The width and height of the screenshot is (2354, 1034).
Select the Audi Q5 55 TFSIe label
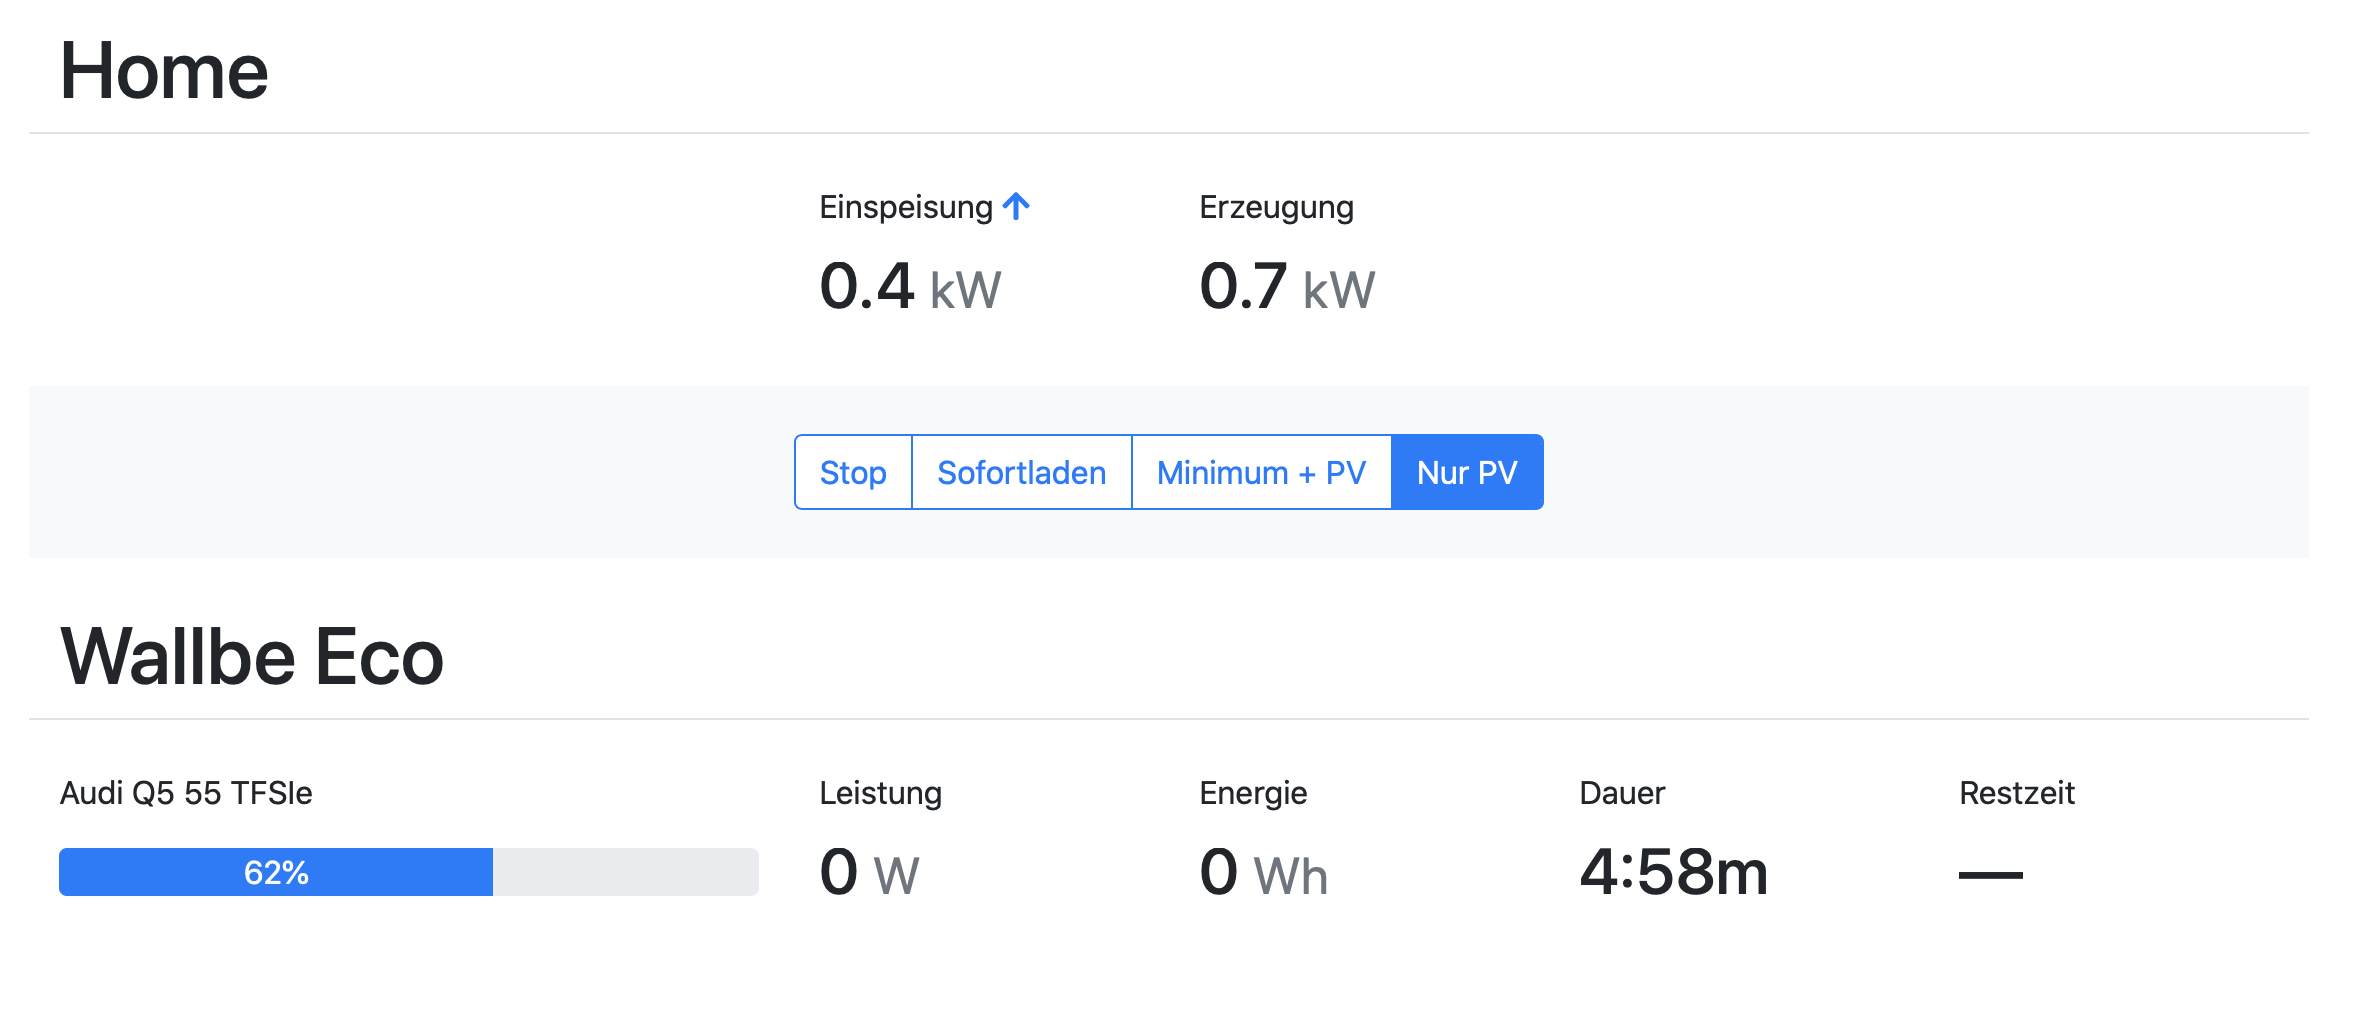coord(186,793)
